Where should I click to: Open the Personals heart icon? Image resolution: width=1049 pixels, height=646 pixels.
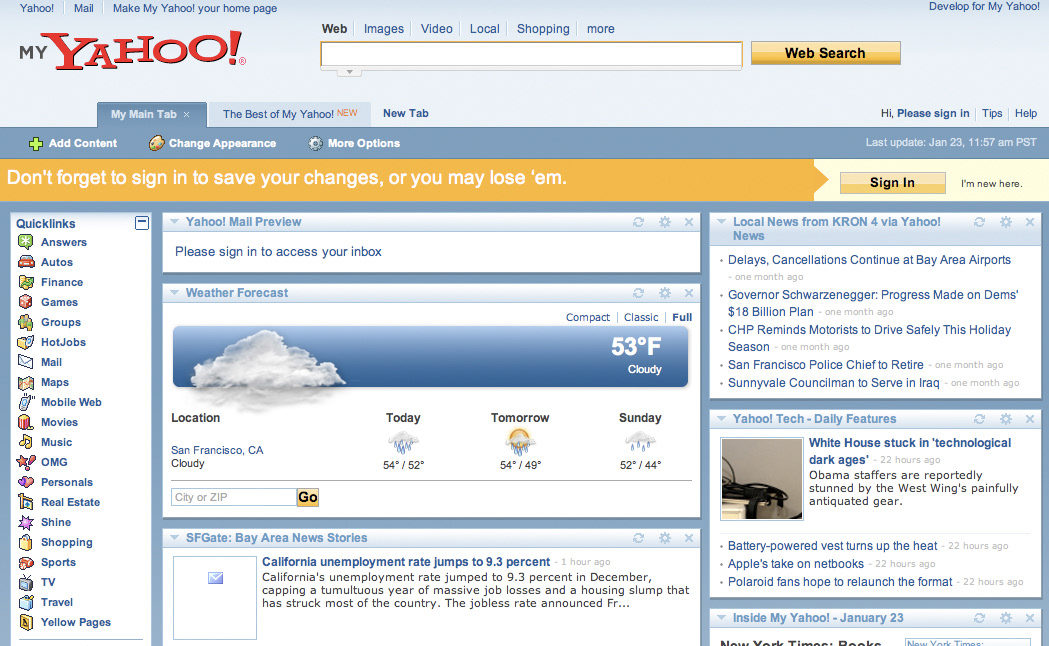(x=25, y=482)
